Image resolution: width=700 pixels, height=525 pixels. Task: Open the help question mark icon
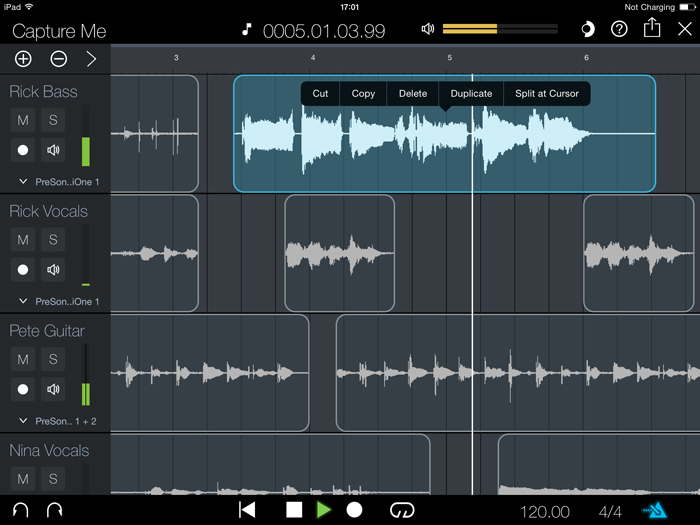(x=619, y=29)
